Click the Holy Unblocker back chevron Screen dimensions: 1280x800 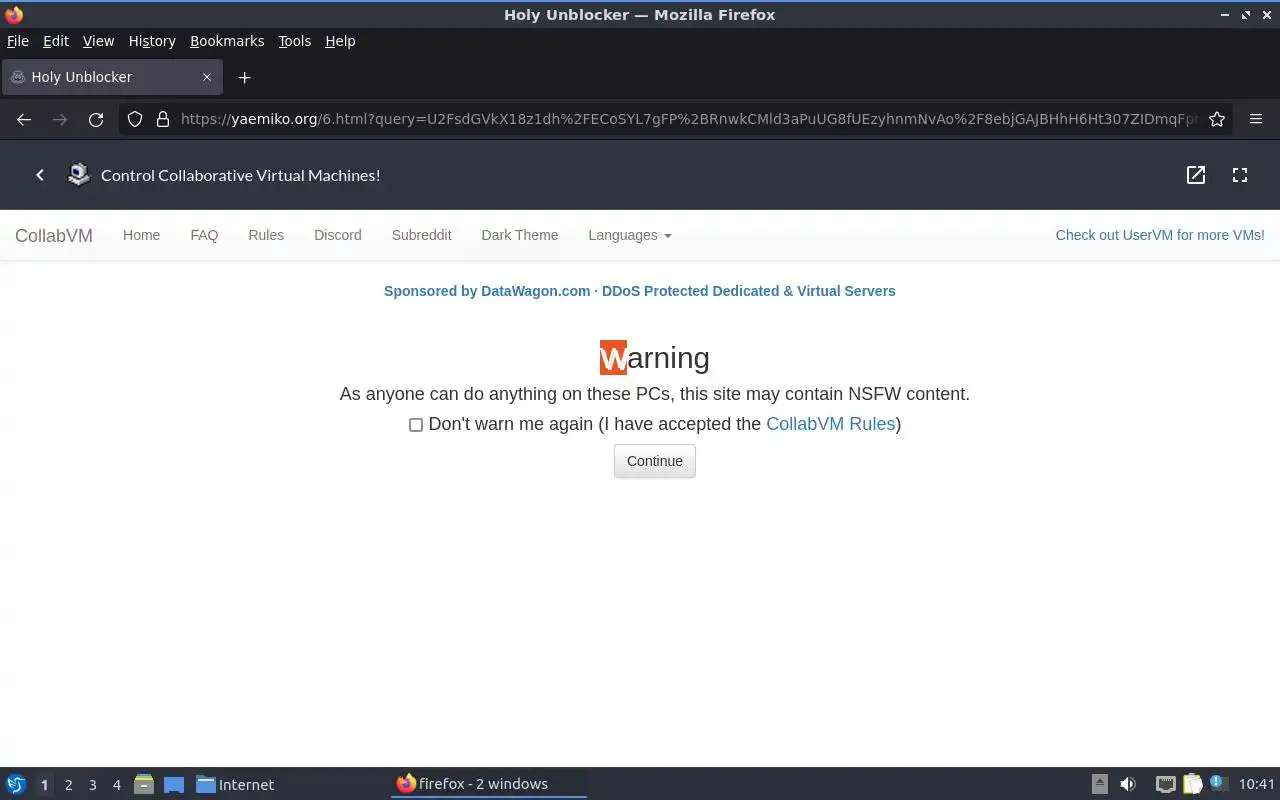pyautogui.click(x=40, y=175)
